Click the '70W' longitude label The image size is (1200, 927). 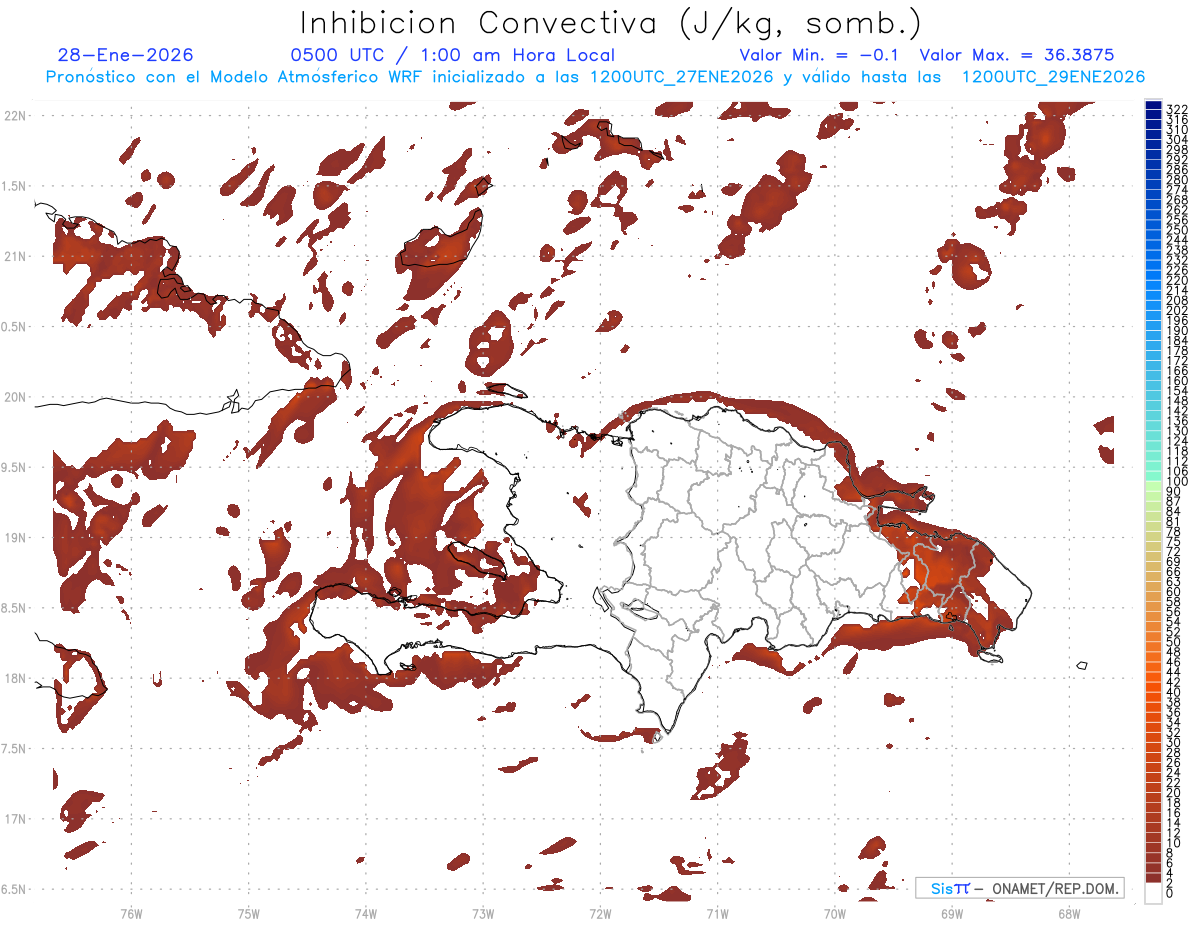tap(835, 913)
